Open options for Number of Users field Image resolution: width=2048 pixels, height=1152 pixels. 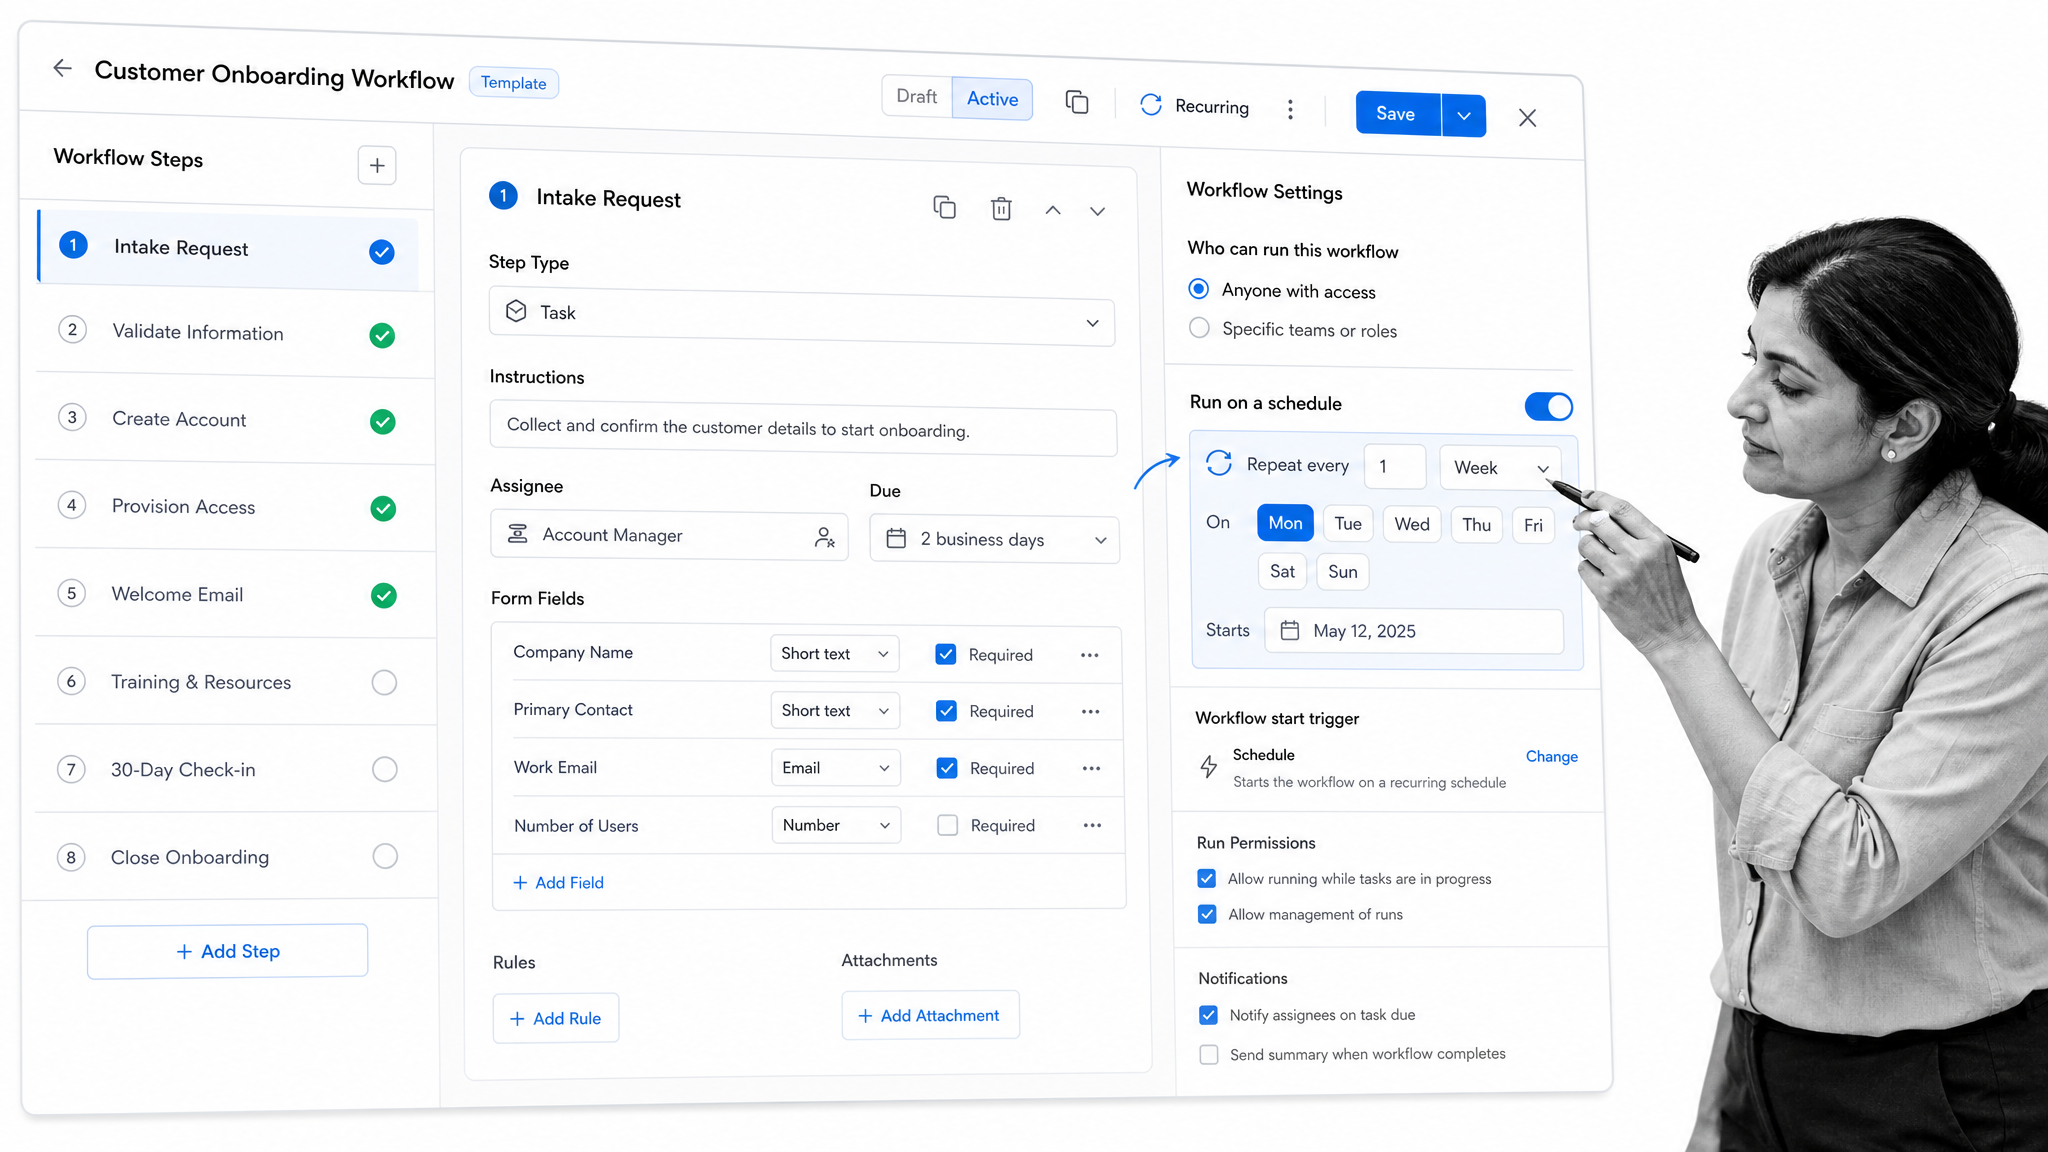(x=1092, y=826)
